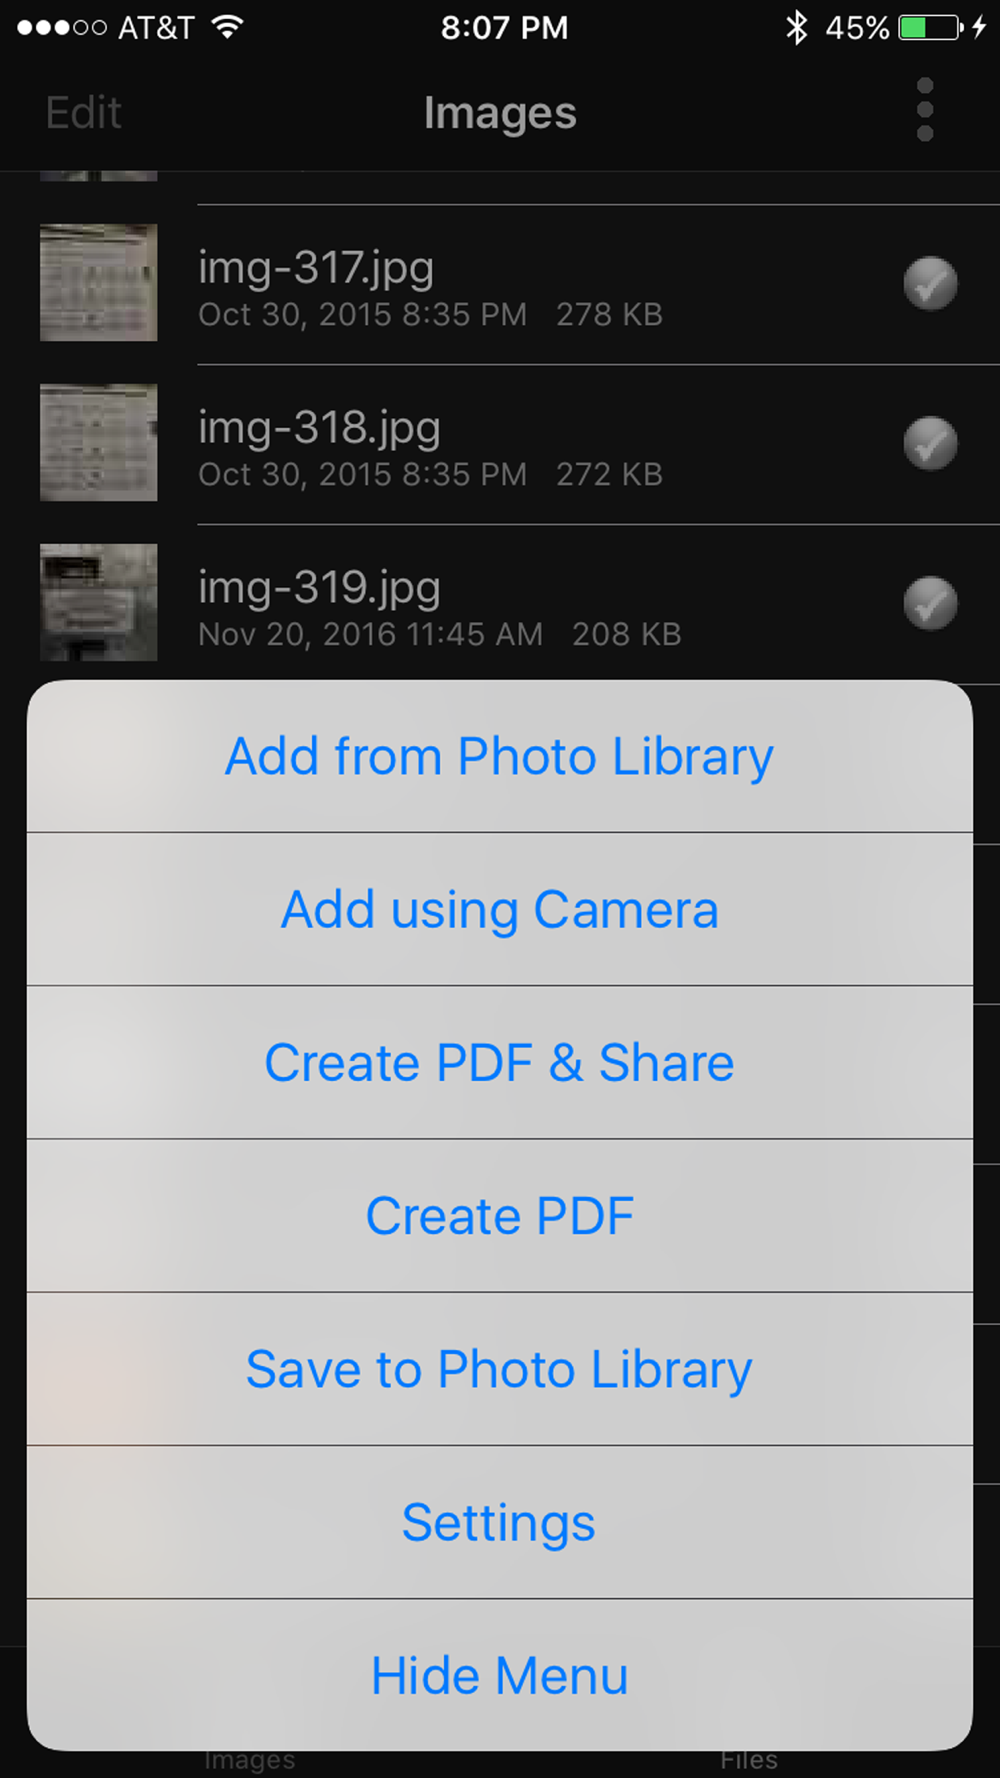Open the img-319.jpg thumbnail
Image resolution: width=1000 pixels, height=1778 pixels.
pos(99,602)
